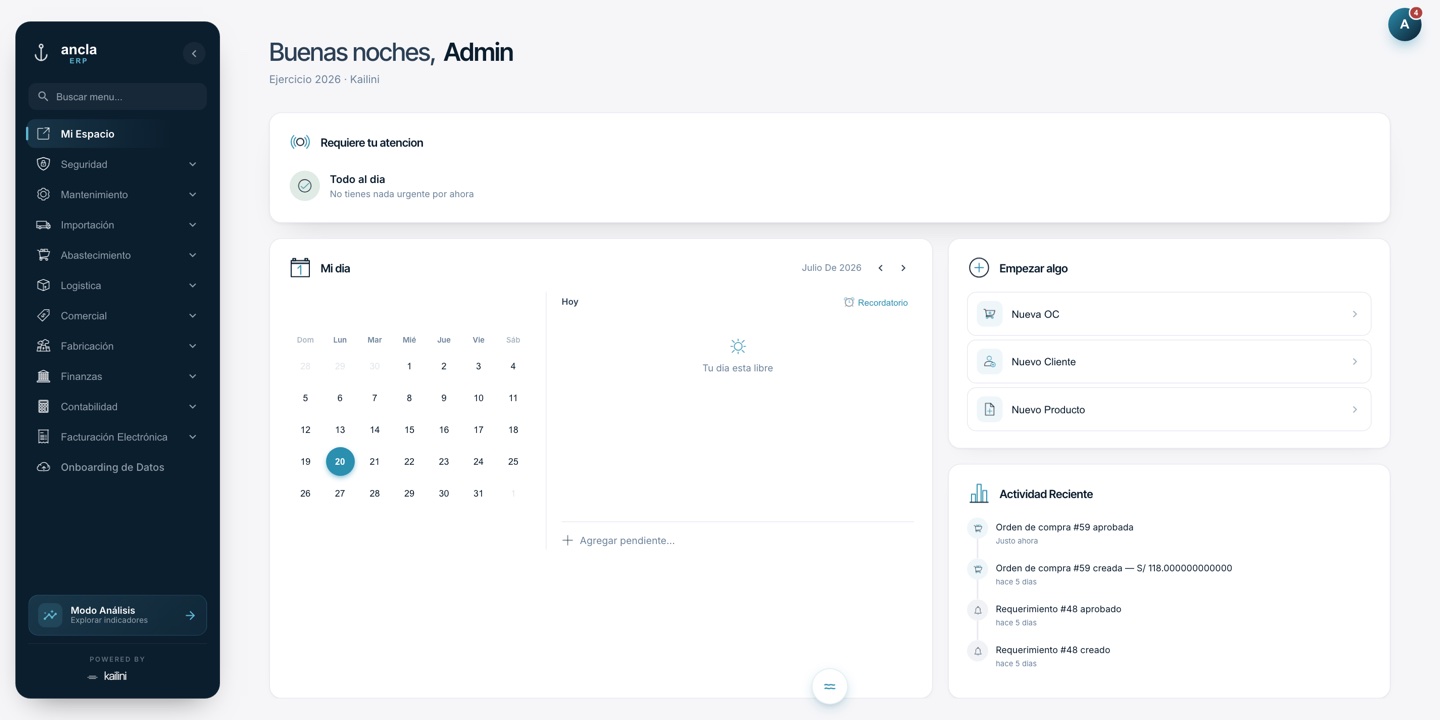Click the Nuevo Producto document icon

pyautogui.click(x=989, y=409)
